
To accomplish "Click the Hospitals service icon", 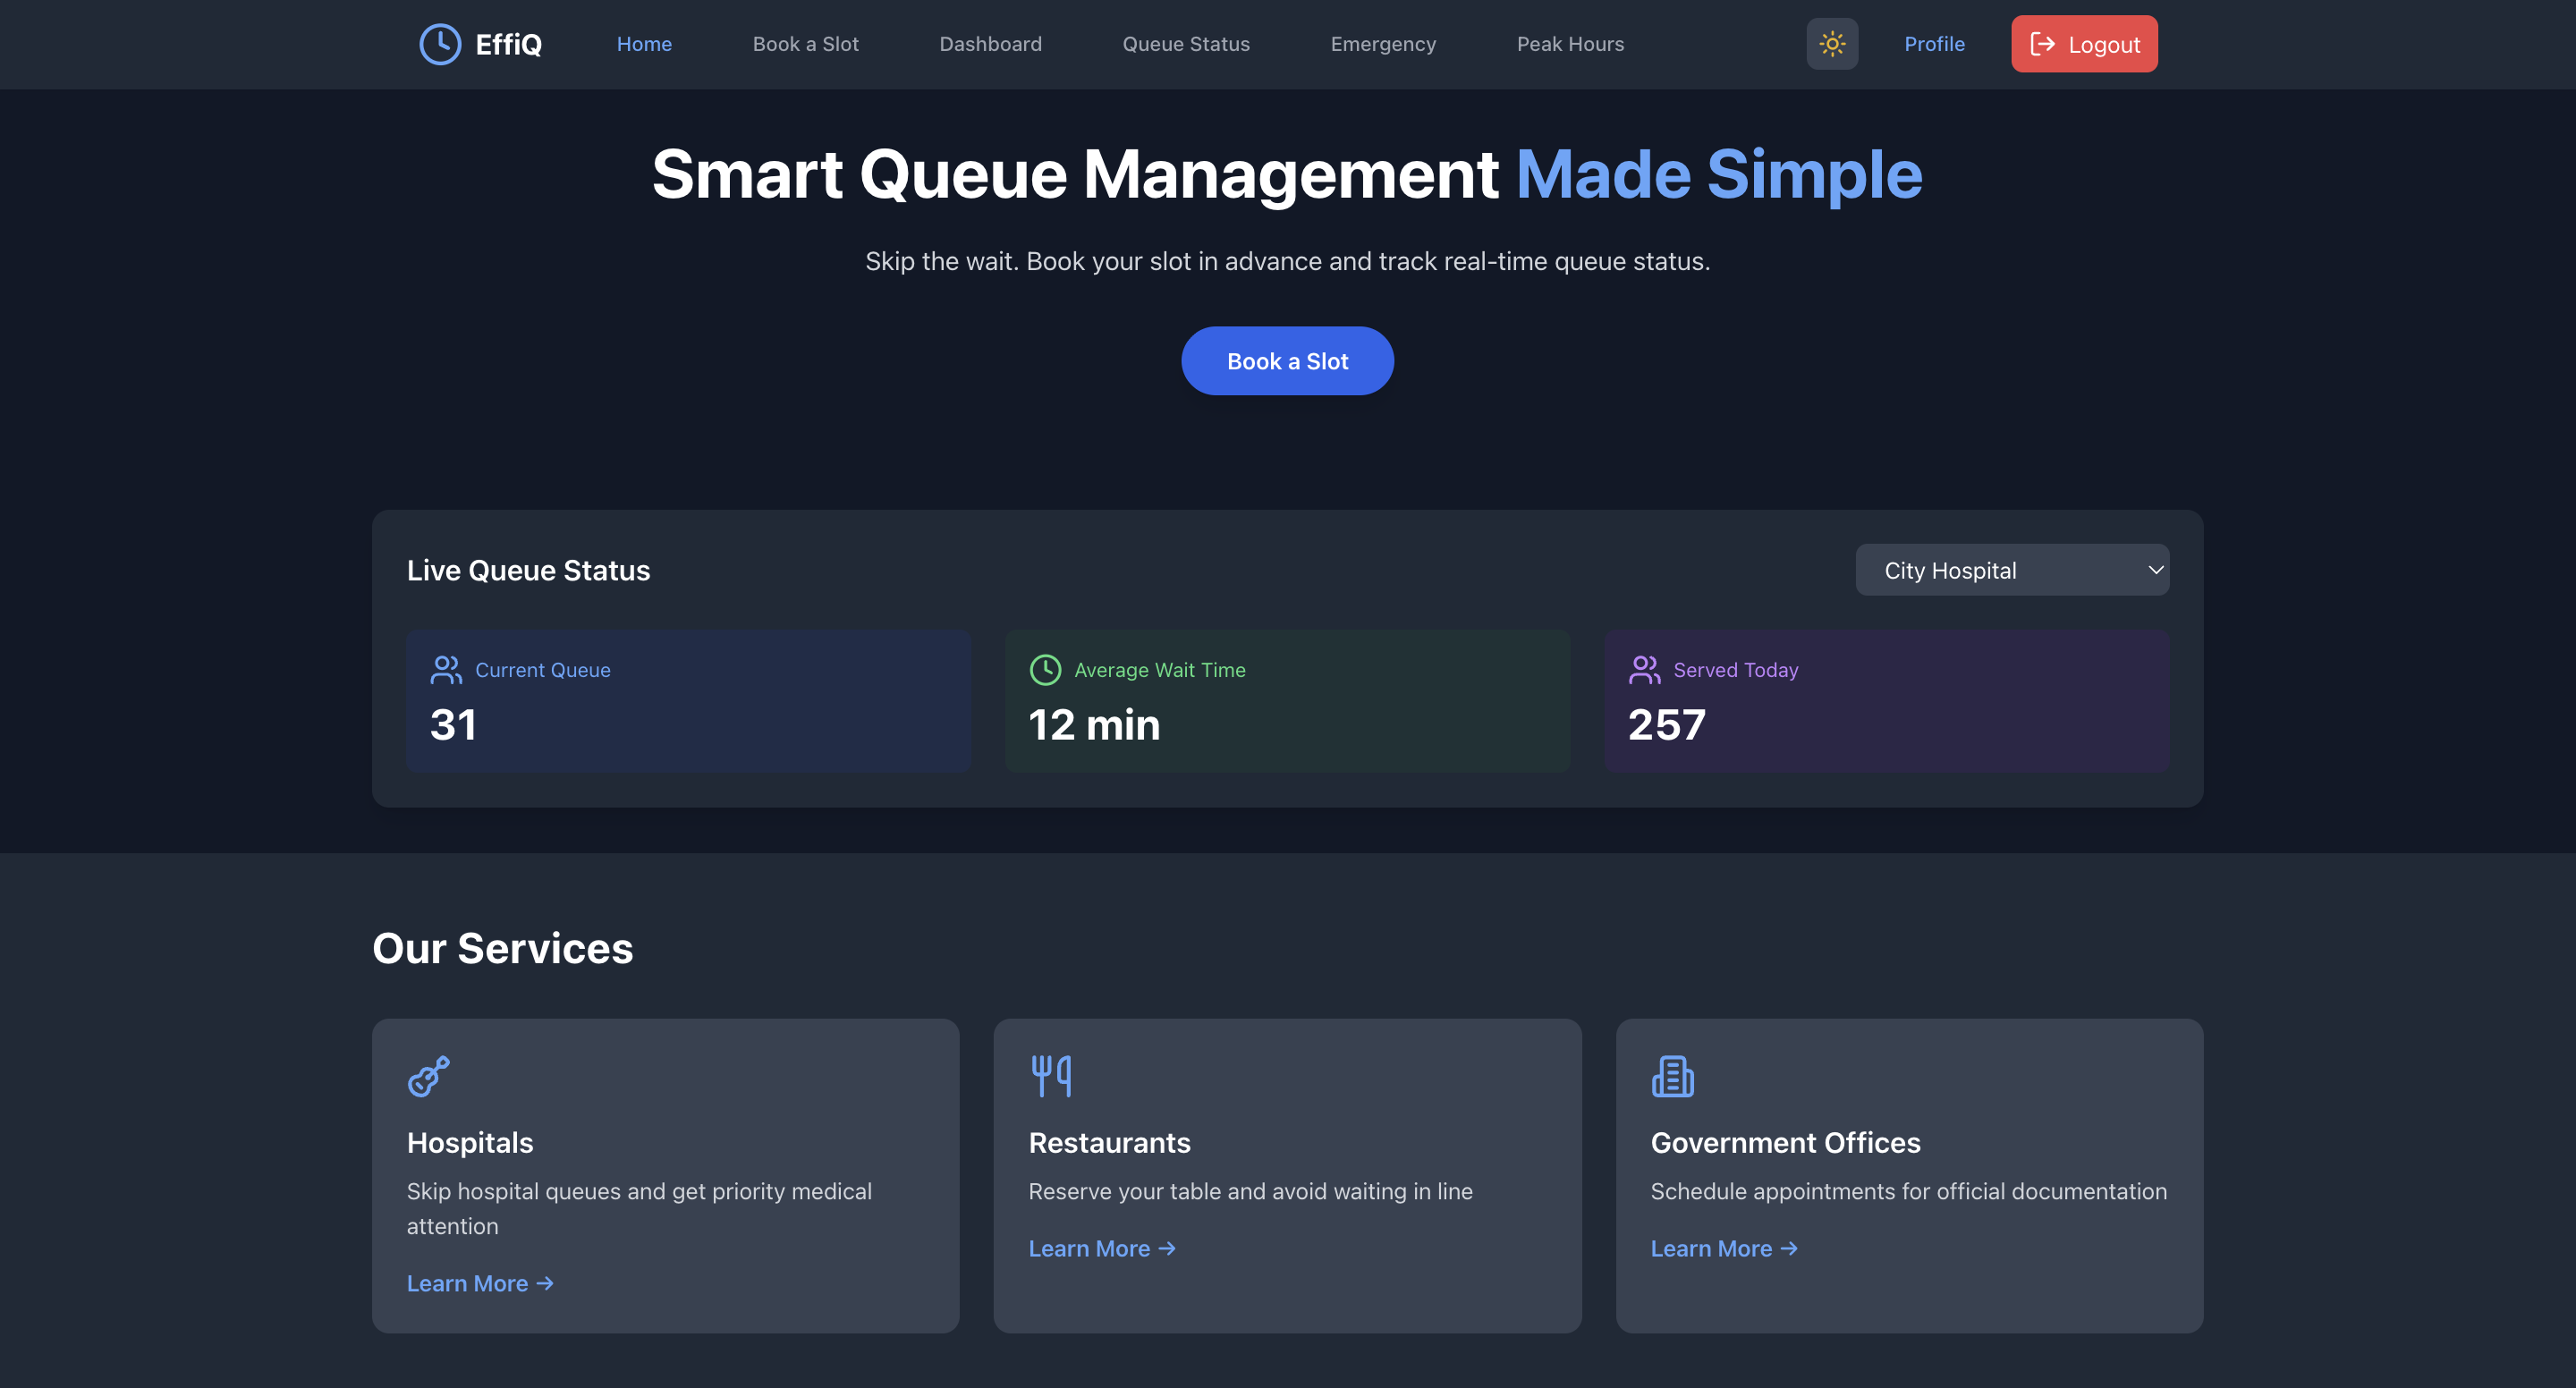I will (429, 1076).
